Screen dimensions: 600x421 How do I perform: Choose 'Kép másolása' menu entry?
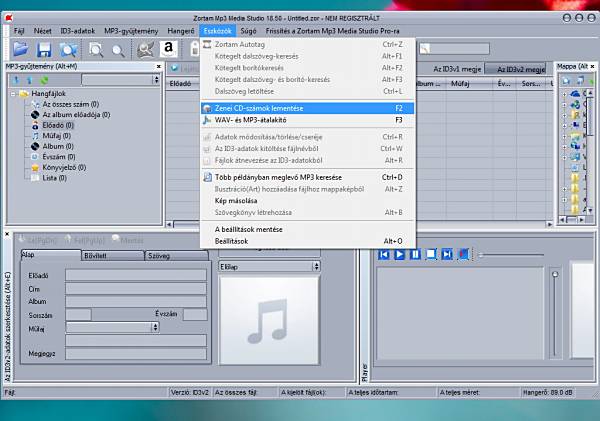(x=308, y=201)
